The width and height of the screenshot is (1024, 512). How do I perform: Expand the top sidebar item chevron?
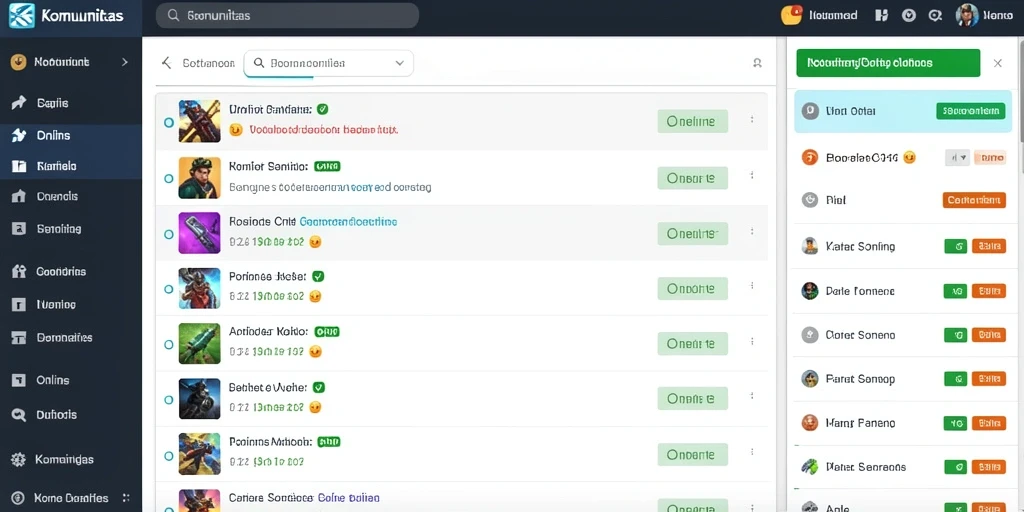coord(125,62)
